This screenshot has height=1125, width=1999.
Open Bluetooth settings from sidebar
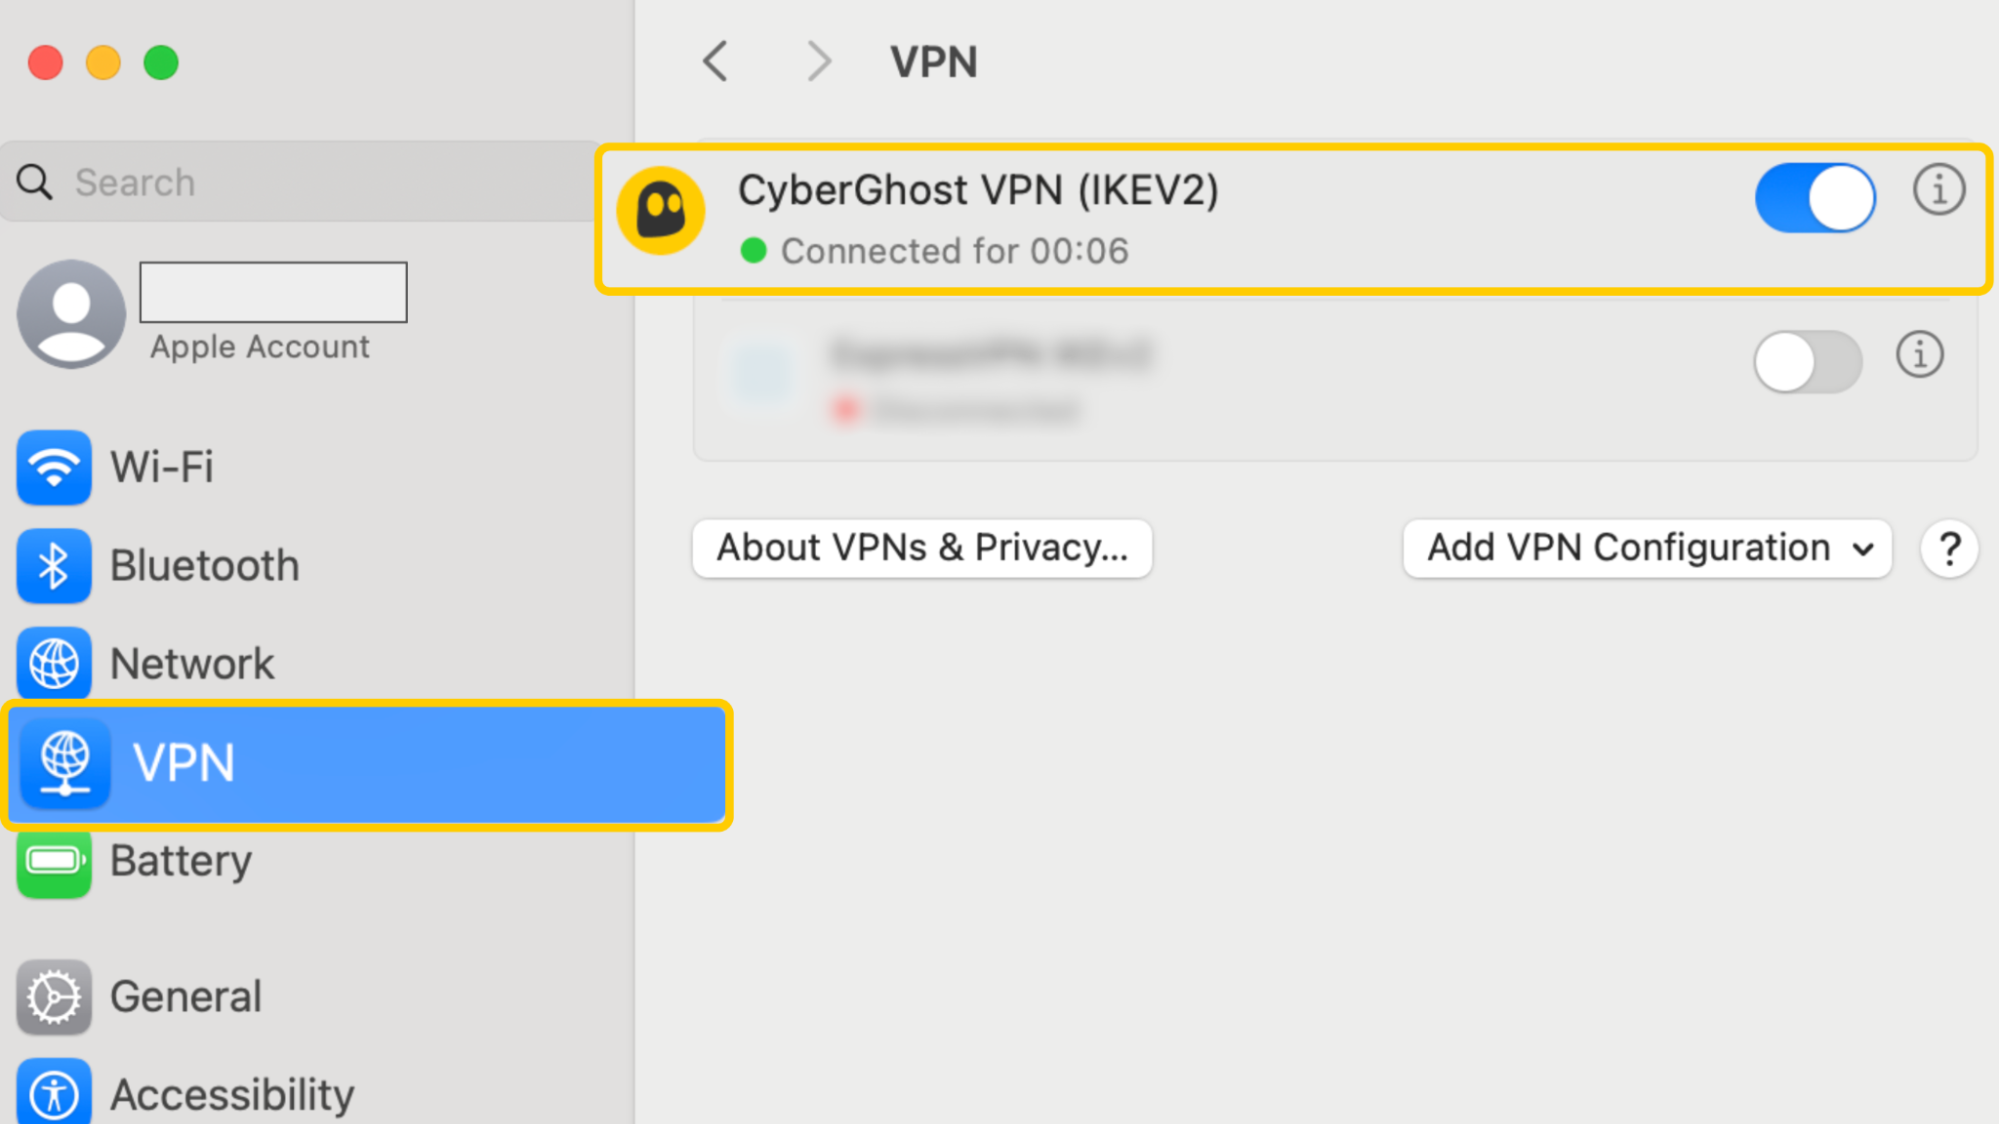(x=204, y=565)
